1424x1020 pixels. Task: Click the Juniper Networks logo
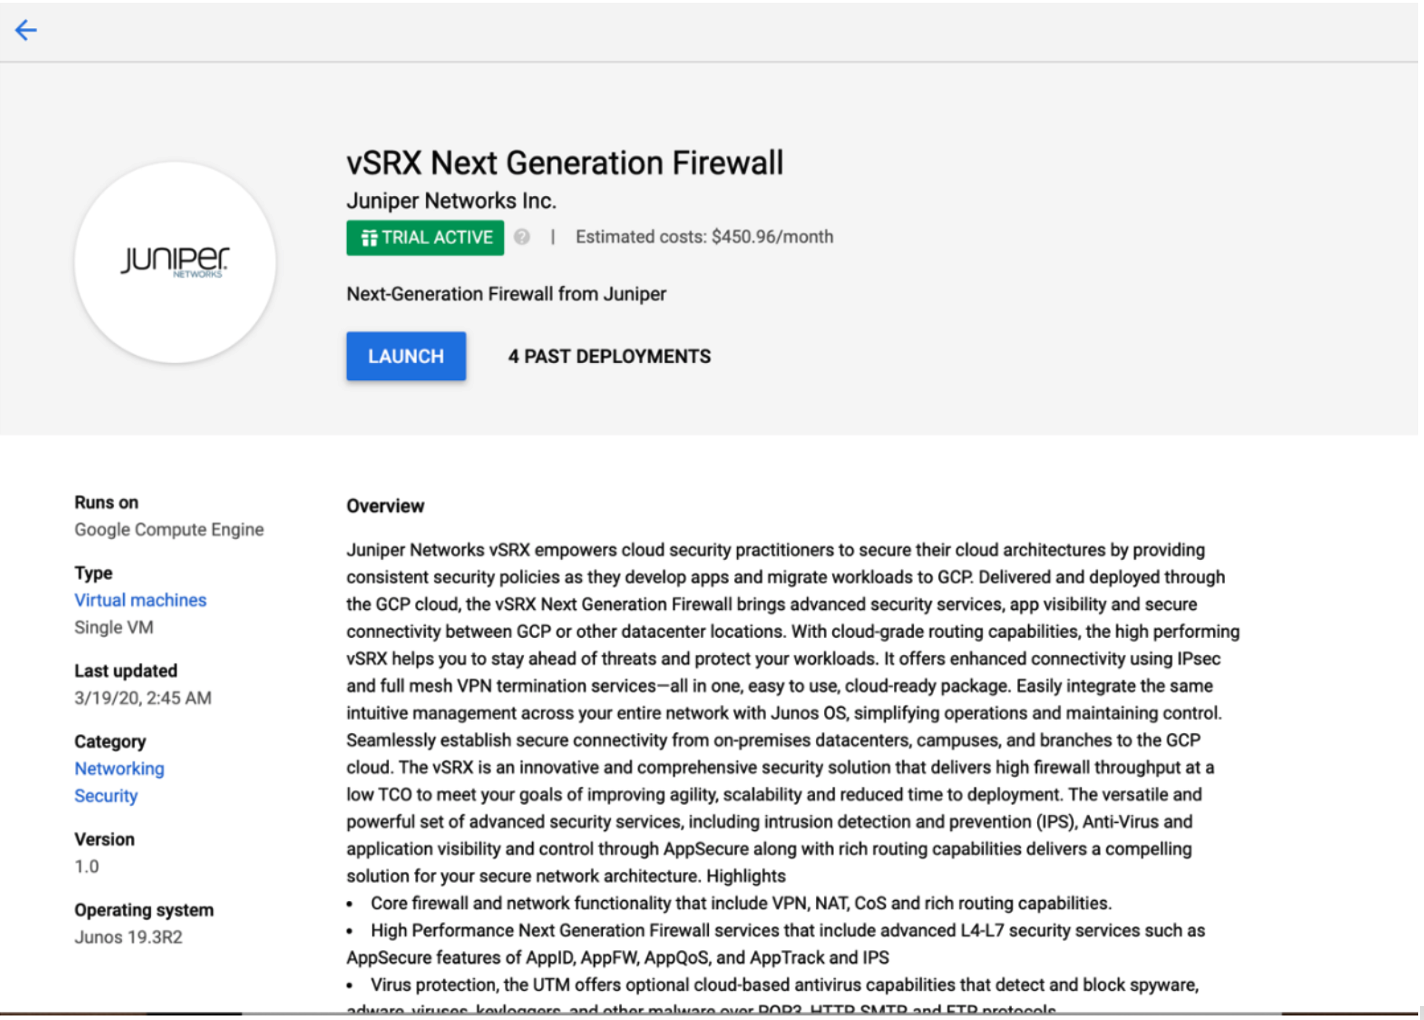click(175, 262)
